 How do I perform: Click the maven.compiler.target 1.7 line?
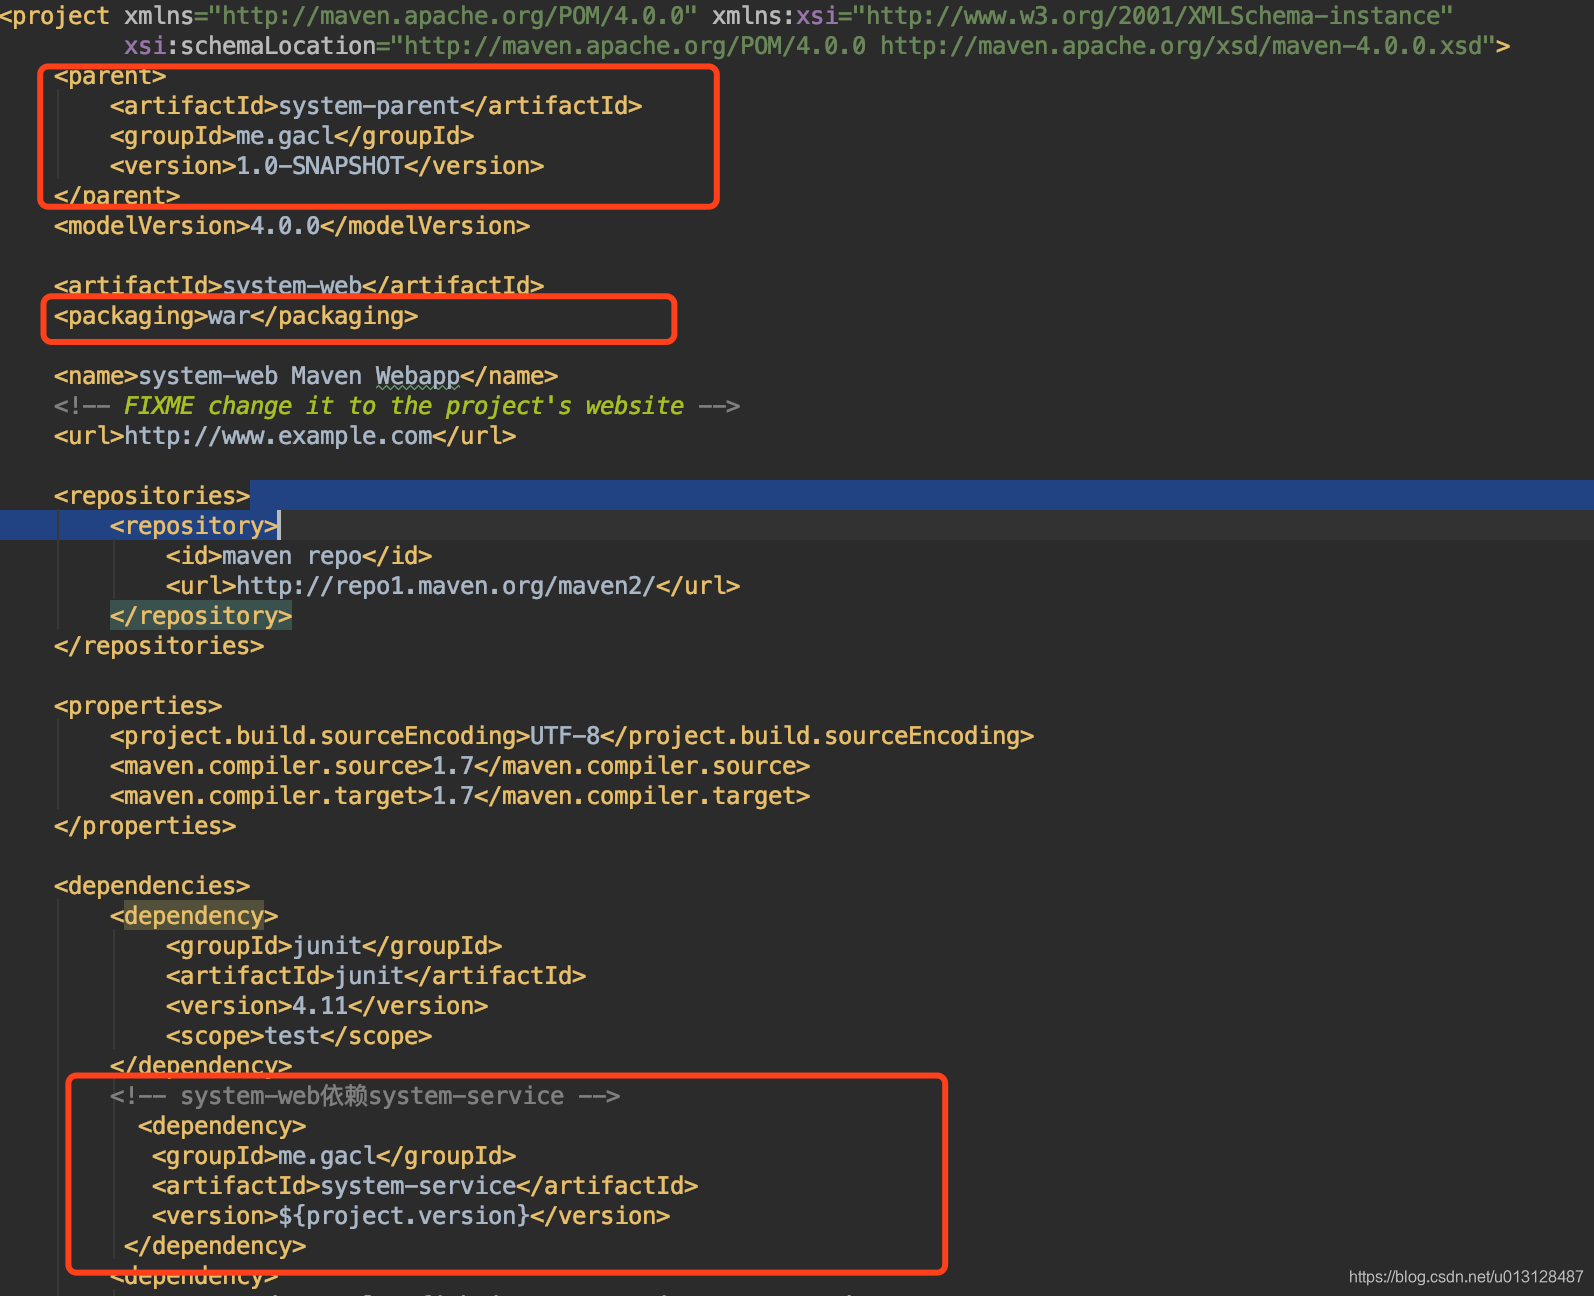coord(460,796)
